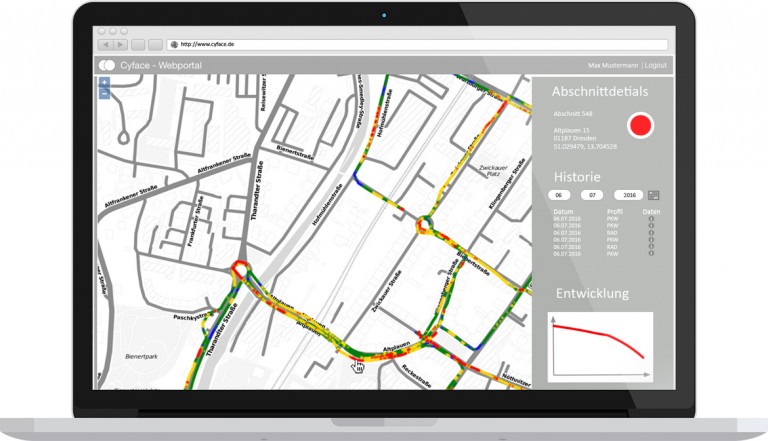Click the Cyface logo in header
Viewport: 768px width, 441px height.
[x=107, y=64]
